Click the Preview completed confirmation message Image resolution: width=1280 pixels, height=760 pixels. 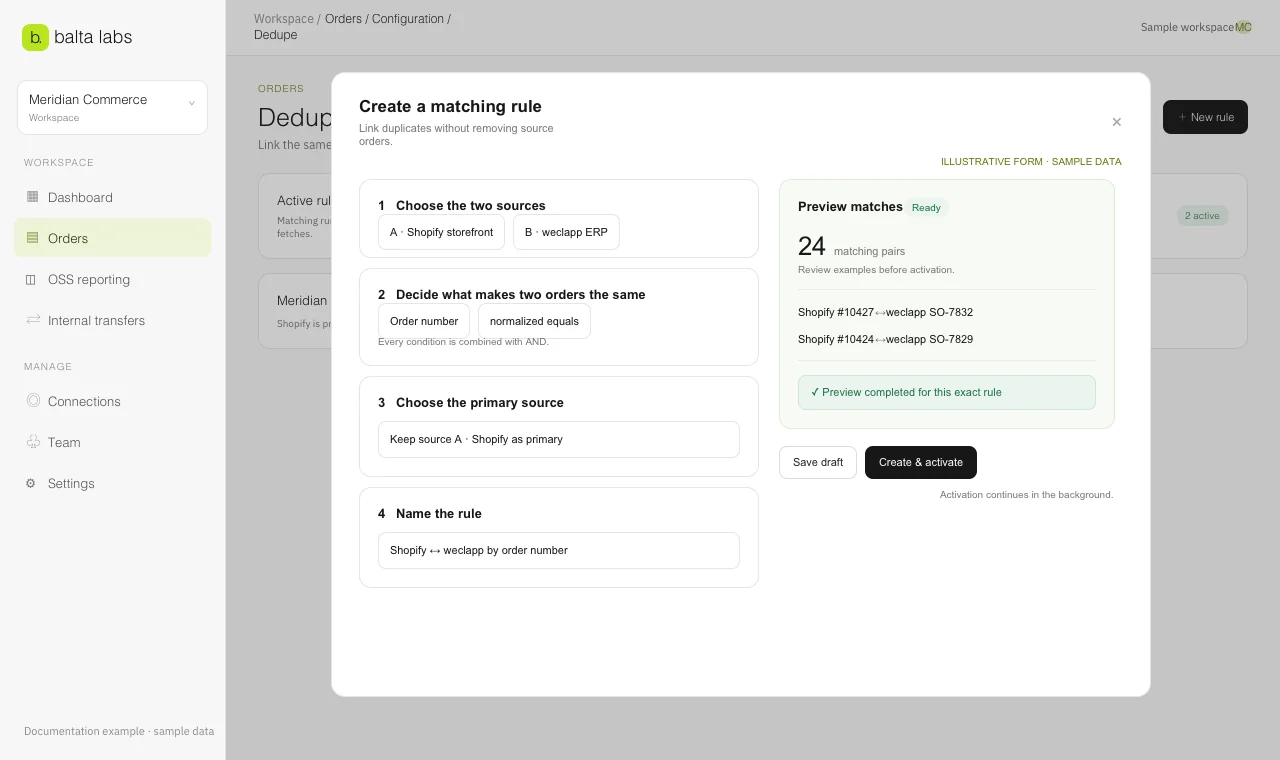[947, 392]
